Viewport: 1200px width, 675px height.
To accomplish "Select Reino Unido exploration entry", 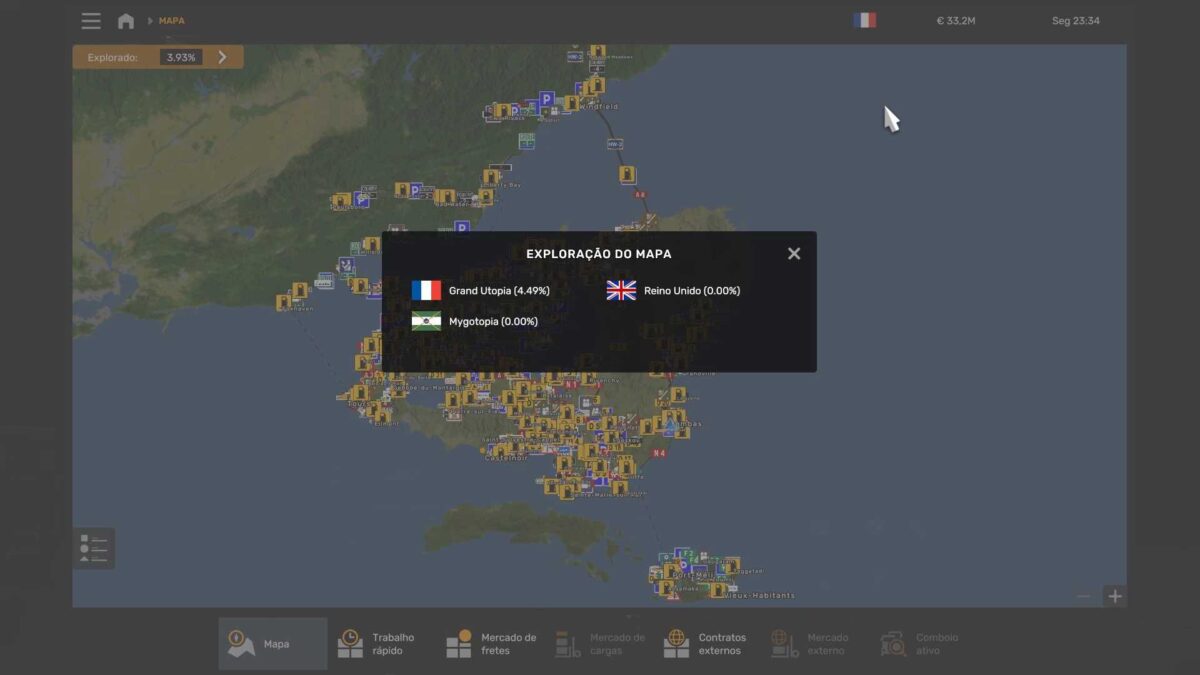I will click(691, 291).
